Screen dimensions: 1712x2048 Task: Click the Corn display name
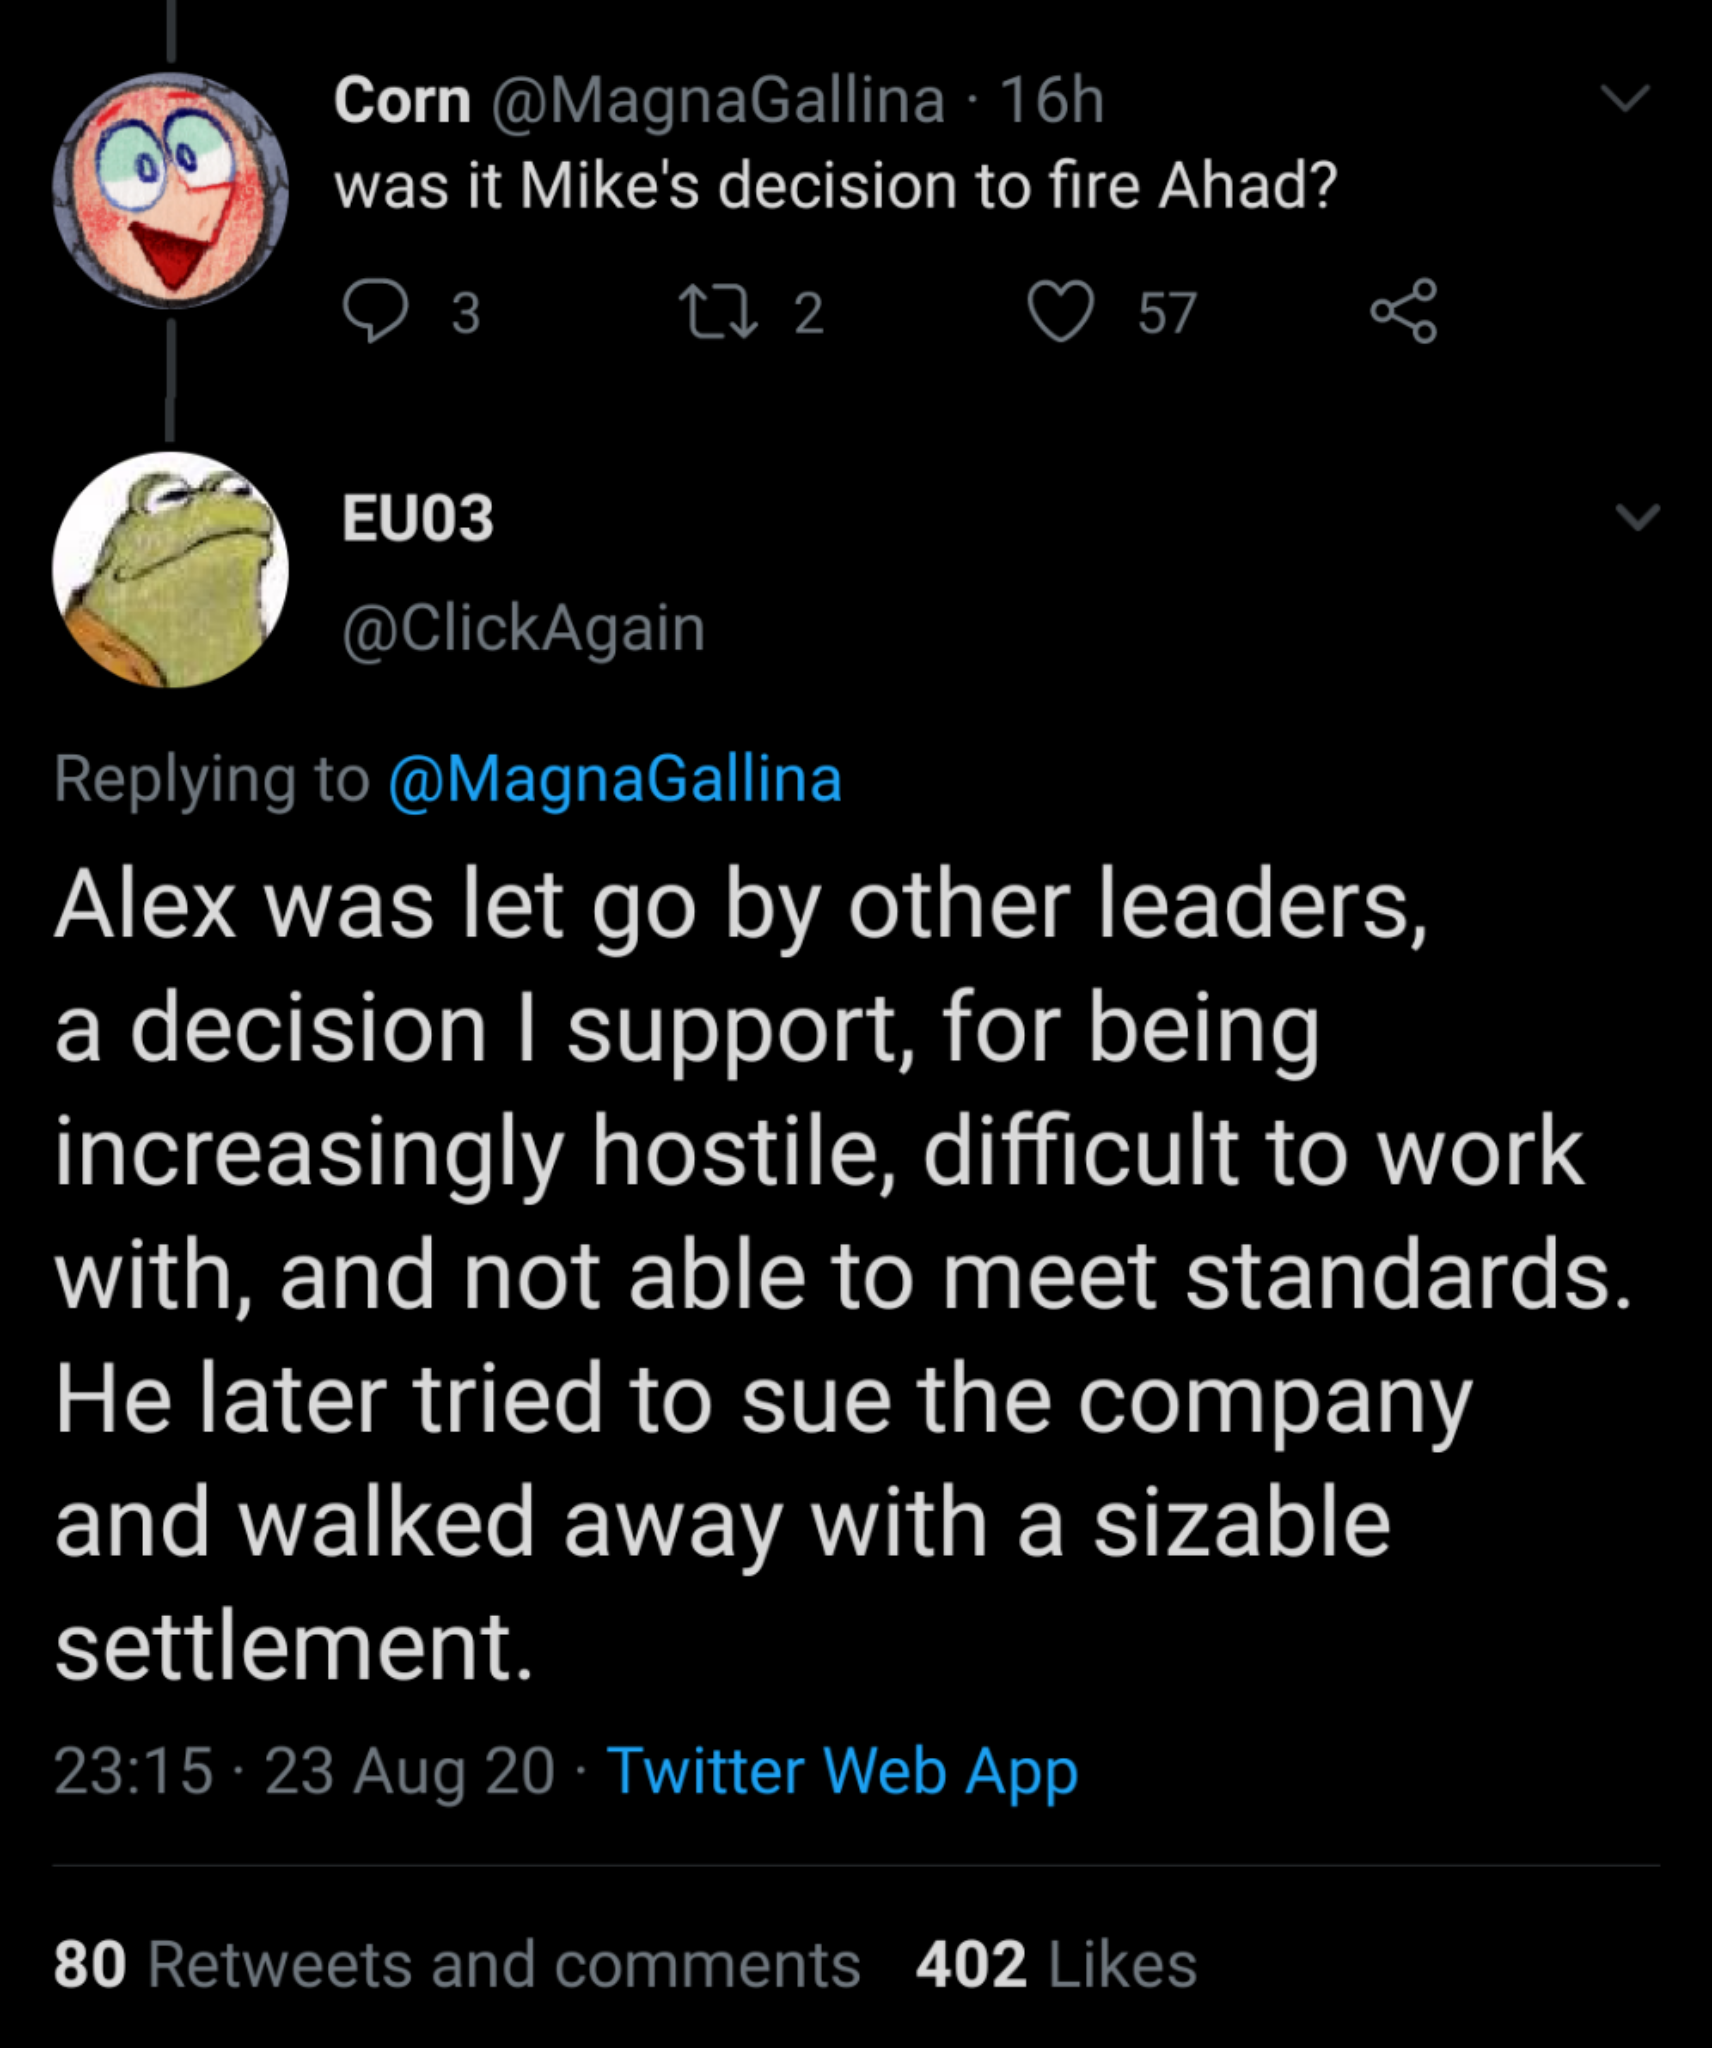[x=402, y=101]
